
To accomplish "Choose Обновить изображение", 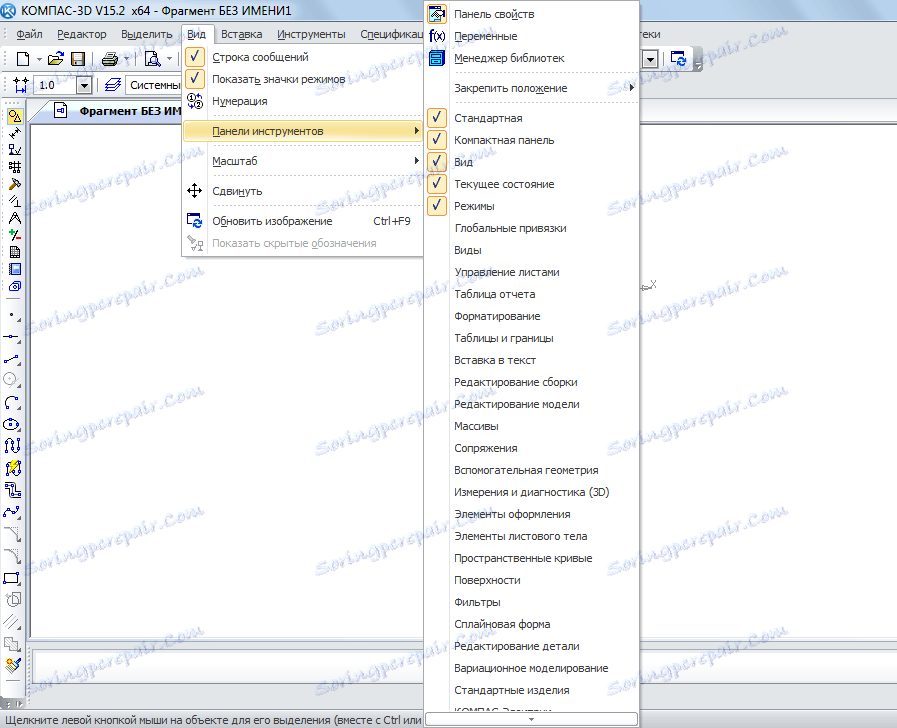I will (303, 221).
